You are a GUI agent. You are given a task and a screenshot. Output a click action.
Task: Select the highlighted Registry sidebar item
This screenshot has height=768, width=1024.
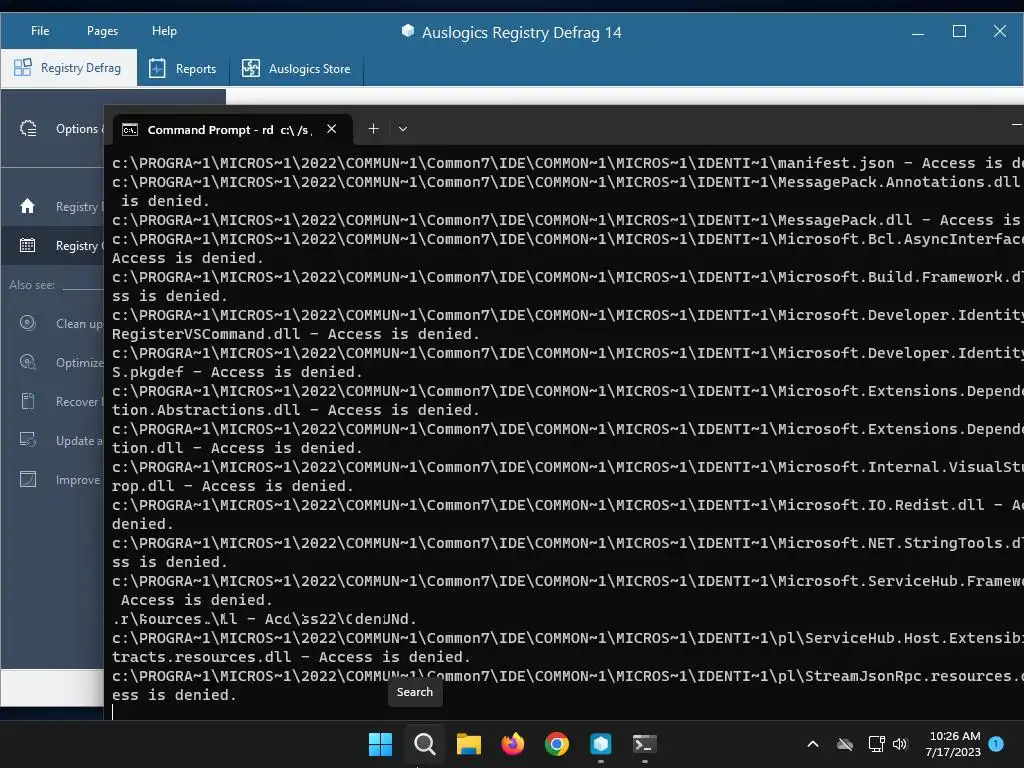click(52, 246)
